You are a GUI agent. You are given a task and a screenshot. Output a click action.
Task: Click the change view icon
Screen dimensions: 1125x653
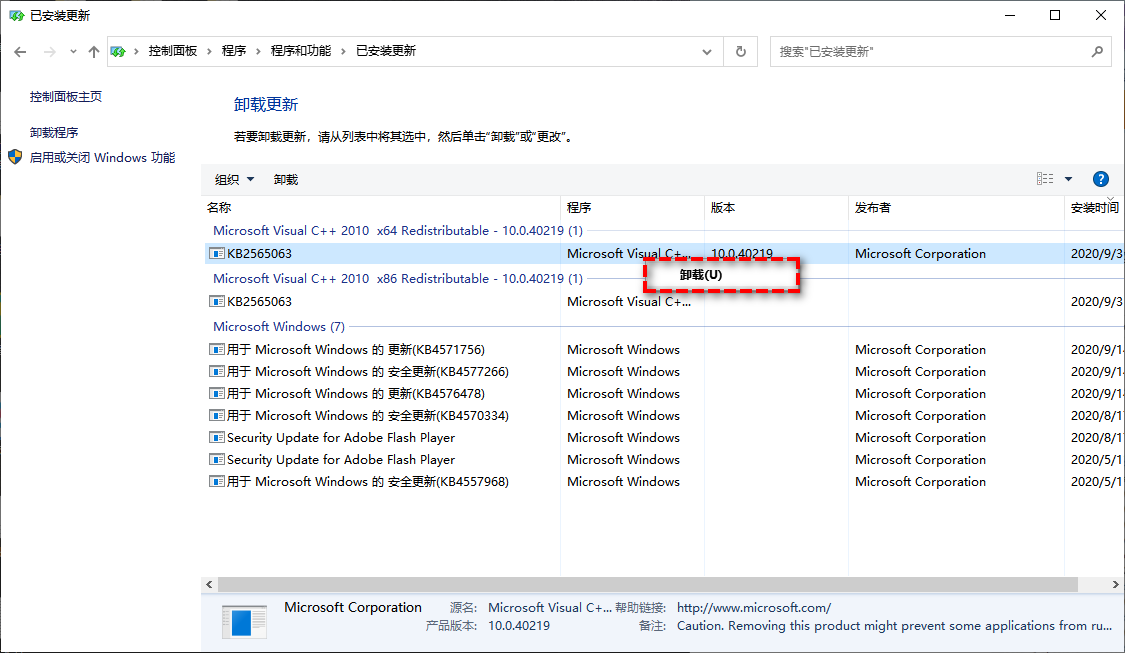pos(1045,179)
